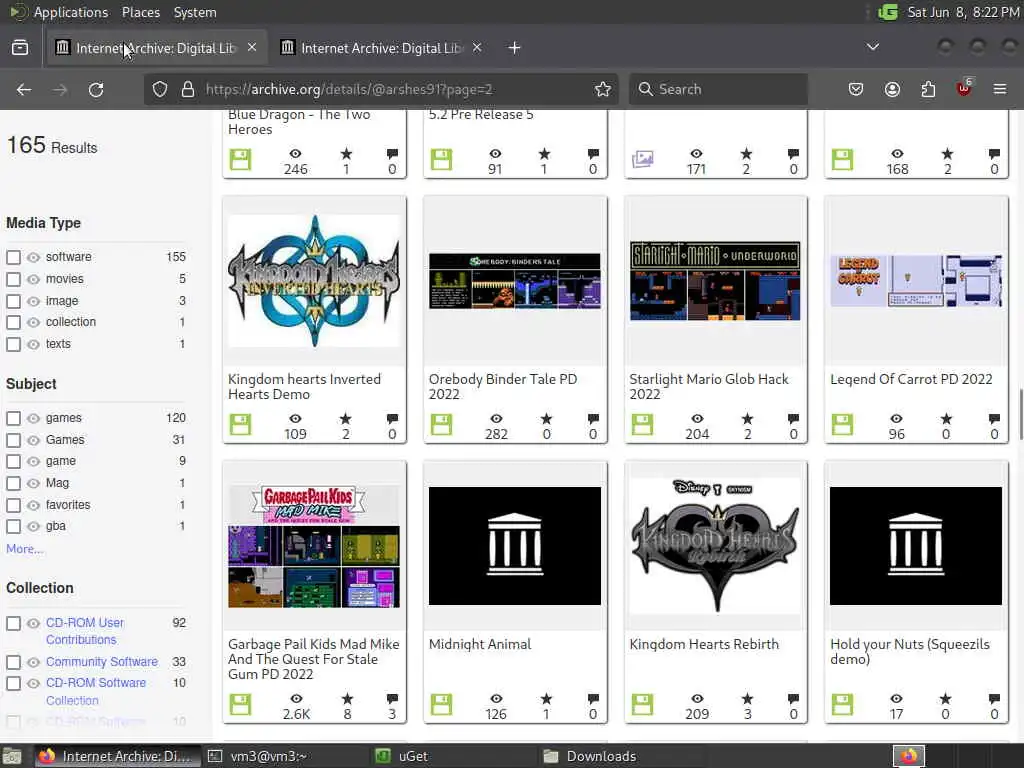
Task: Check the movies media type filter
Action: pyautogui.click(x=13, y=280)
